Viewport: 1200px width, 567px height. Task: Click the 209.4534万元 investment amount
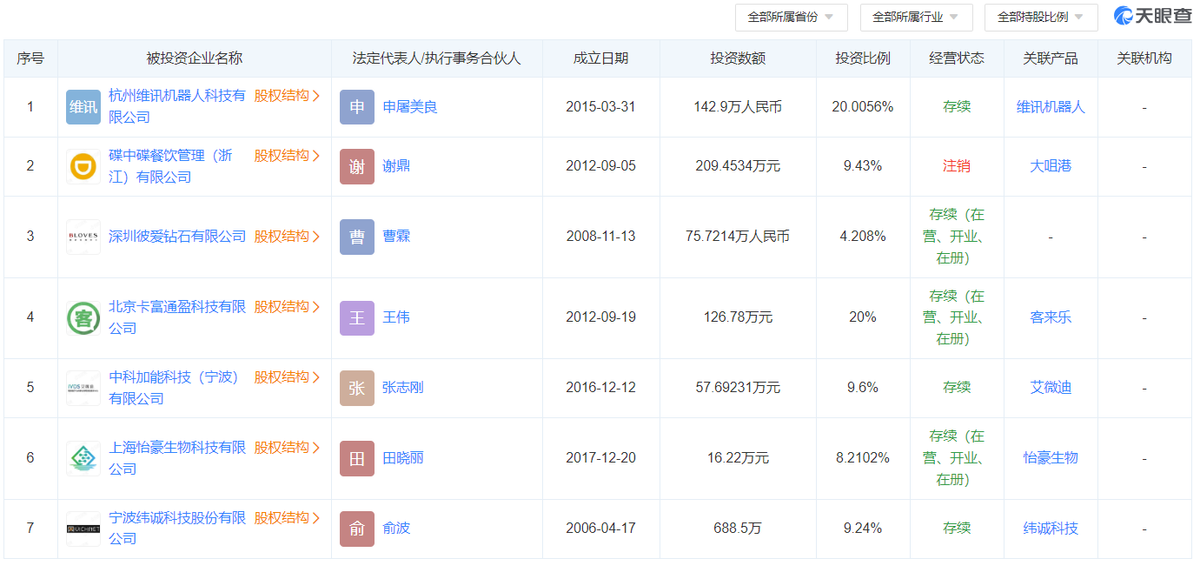[x=738, y=166]
